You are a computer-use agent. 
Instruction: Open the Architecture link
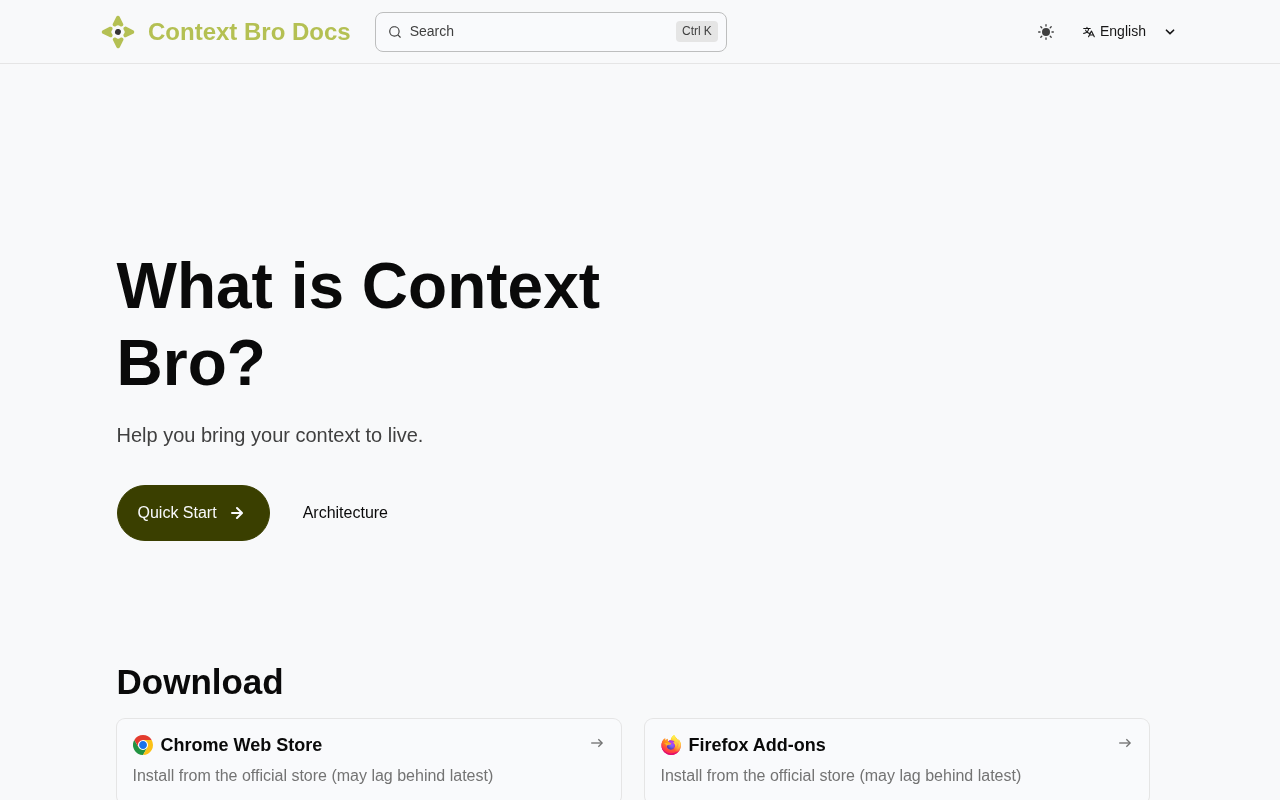[x=345, y=513]
